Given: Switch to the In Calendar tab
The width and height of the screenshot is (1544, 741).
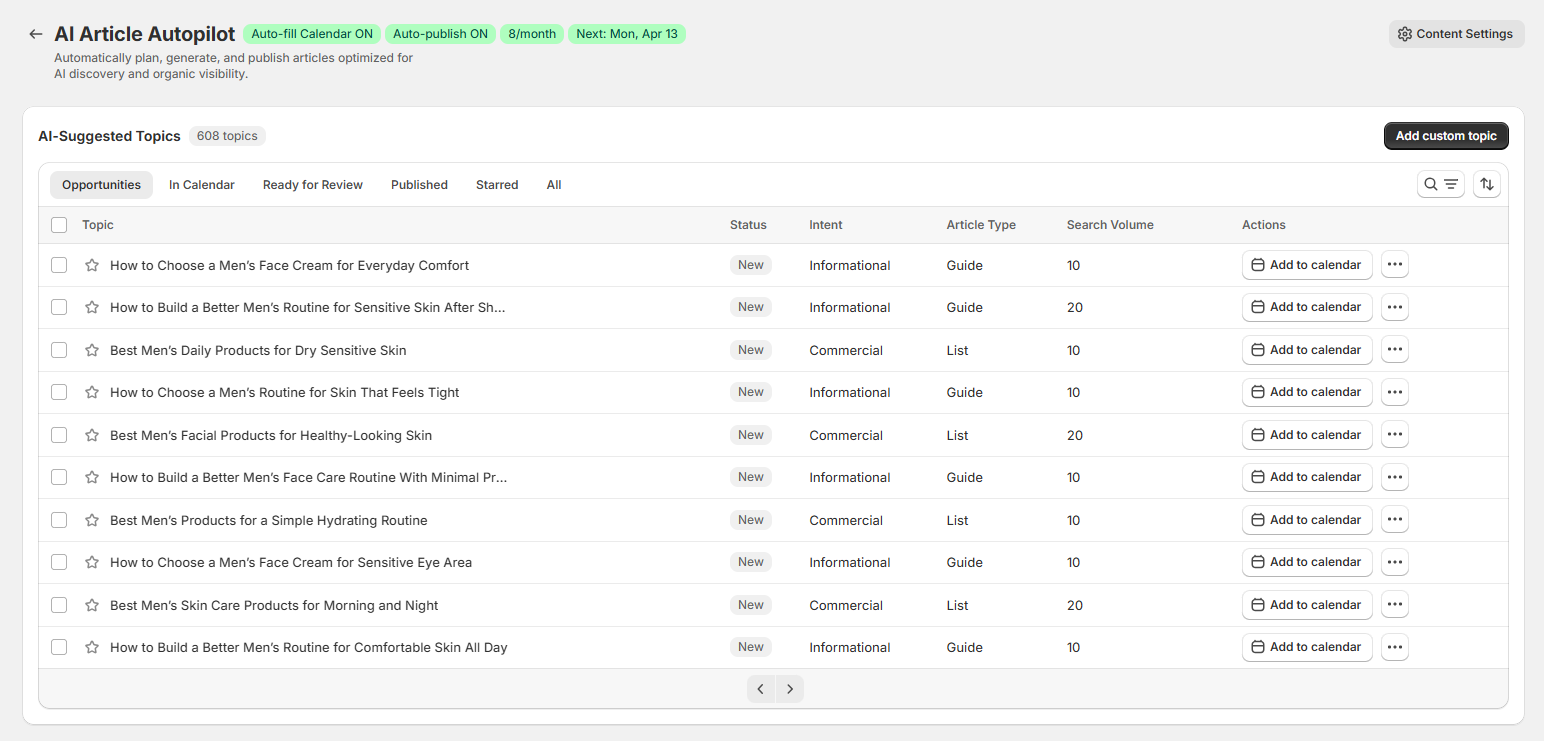Looking at the screenshot, I should click(201, 185).
